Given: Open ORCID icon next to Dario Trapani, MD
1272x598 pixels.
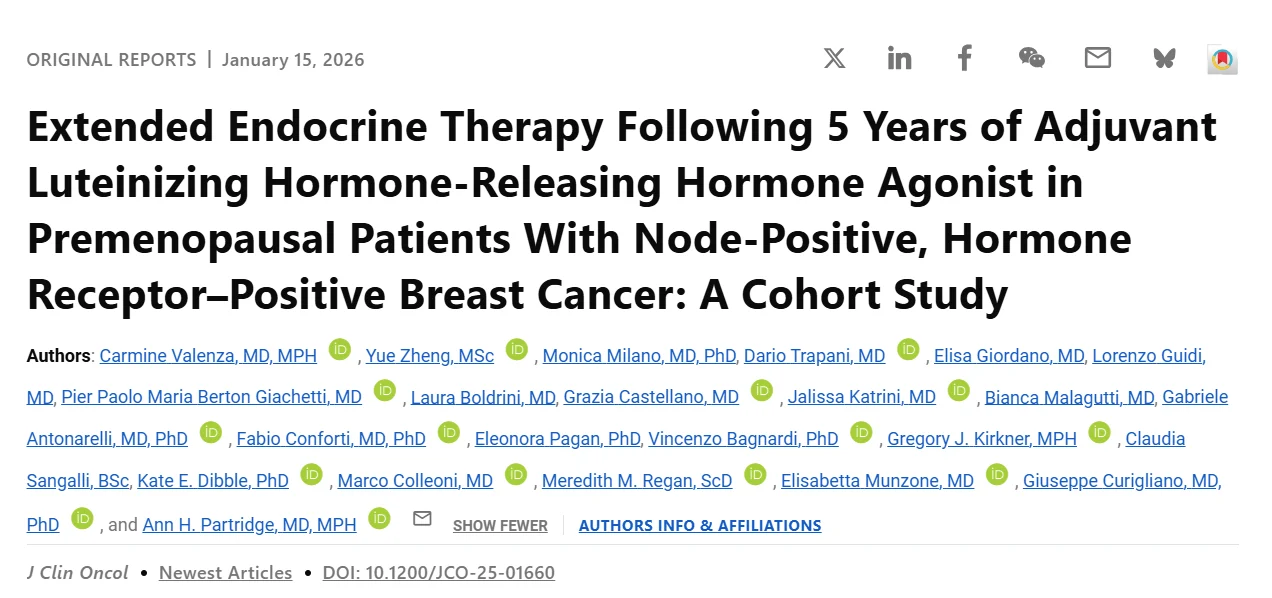Looking at the screenshot, I should [x=908, y=350].
